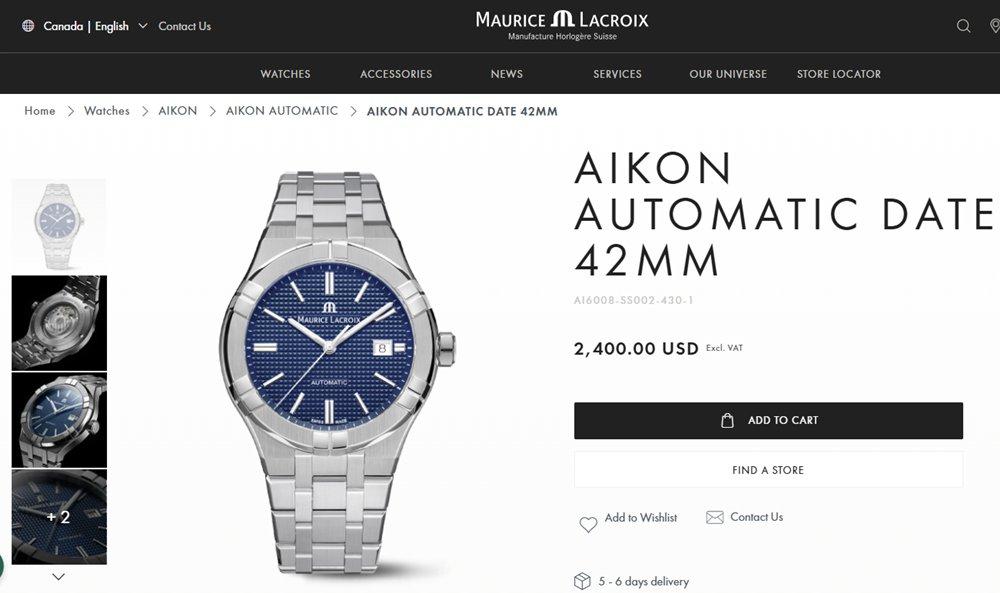The image size is (1000, 593).
Task: Open the search magnifier icon
Action: click(963, 26)
